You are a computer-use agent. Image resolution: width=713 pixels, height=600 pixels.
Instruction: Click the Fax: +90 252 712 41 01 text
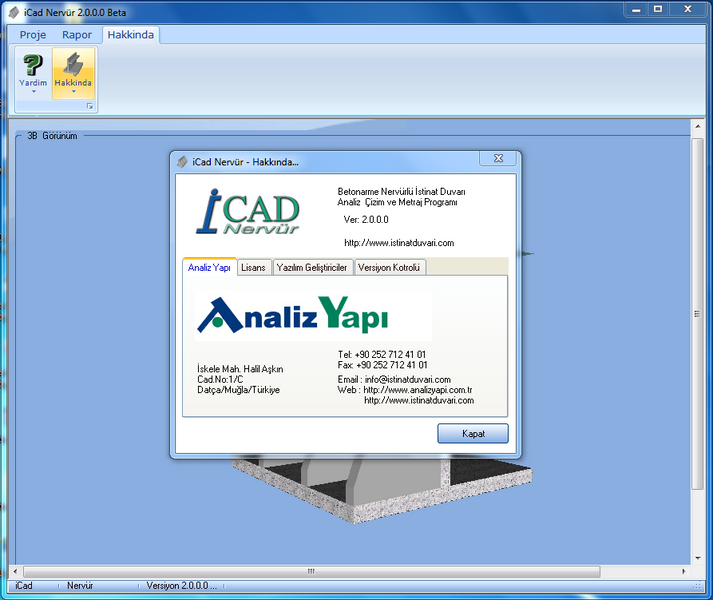382,365
